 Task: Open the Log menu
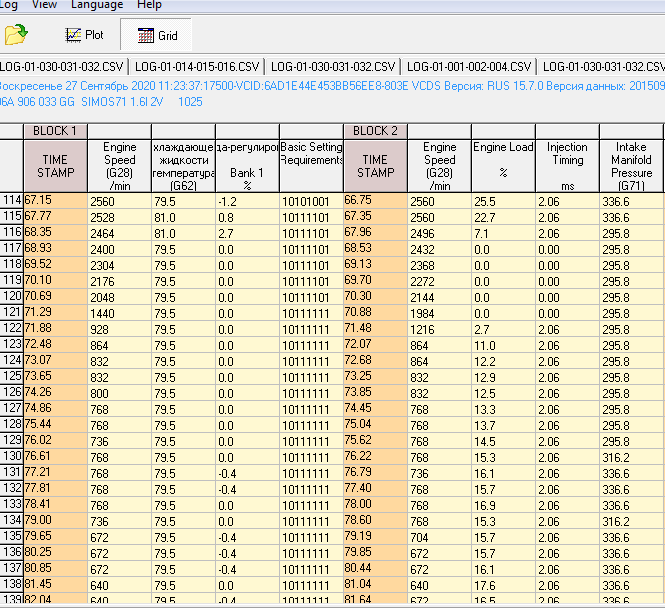8,5
